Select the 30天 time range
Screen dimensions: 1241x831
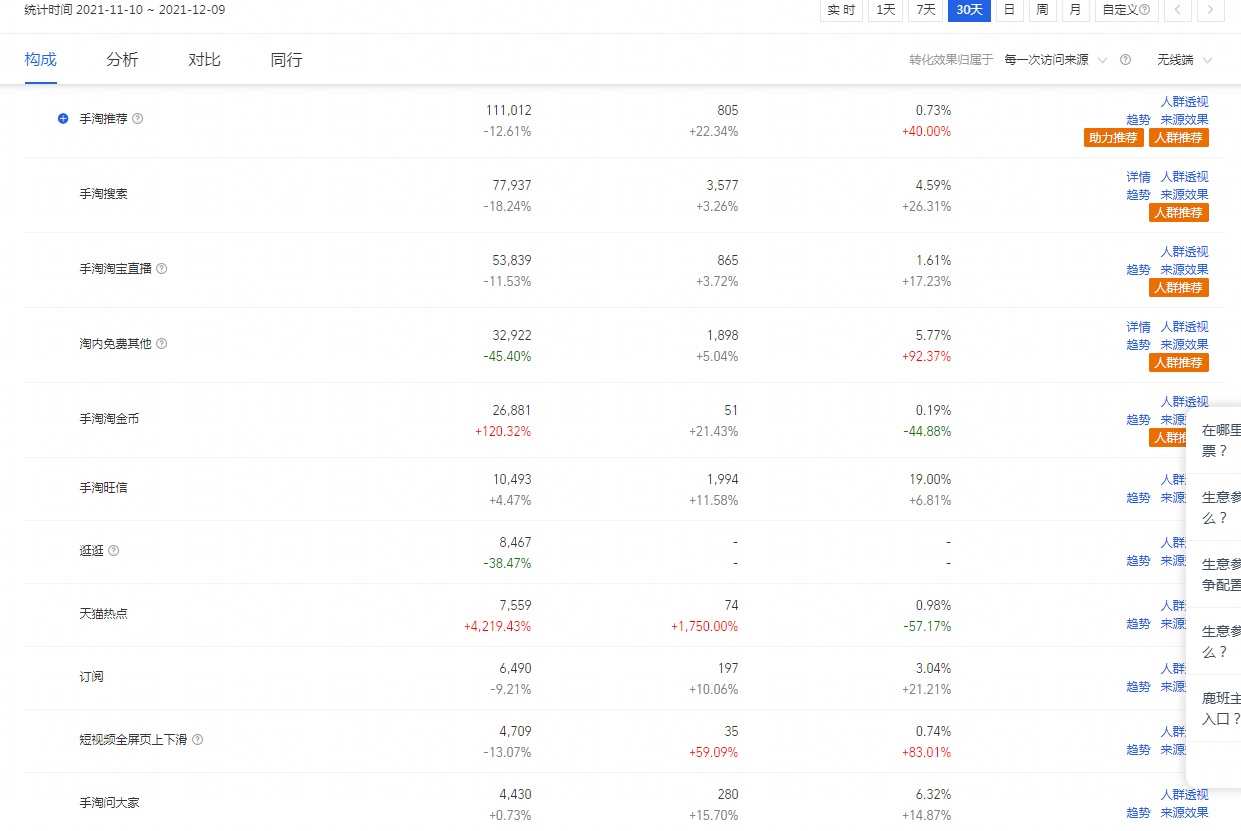click(x=969, y=10)
